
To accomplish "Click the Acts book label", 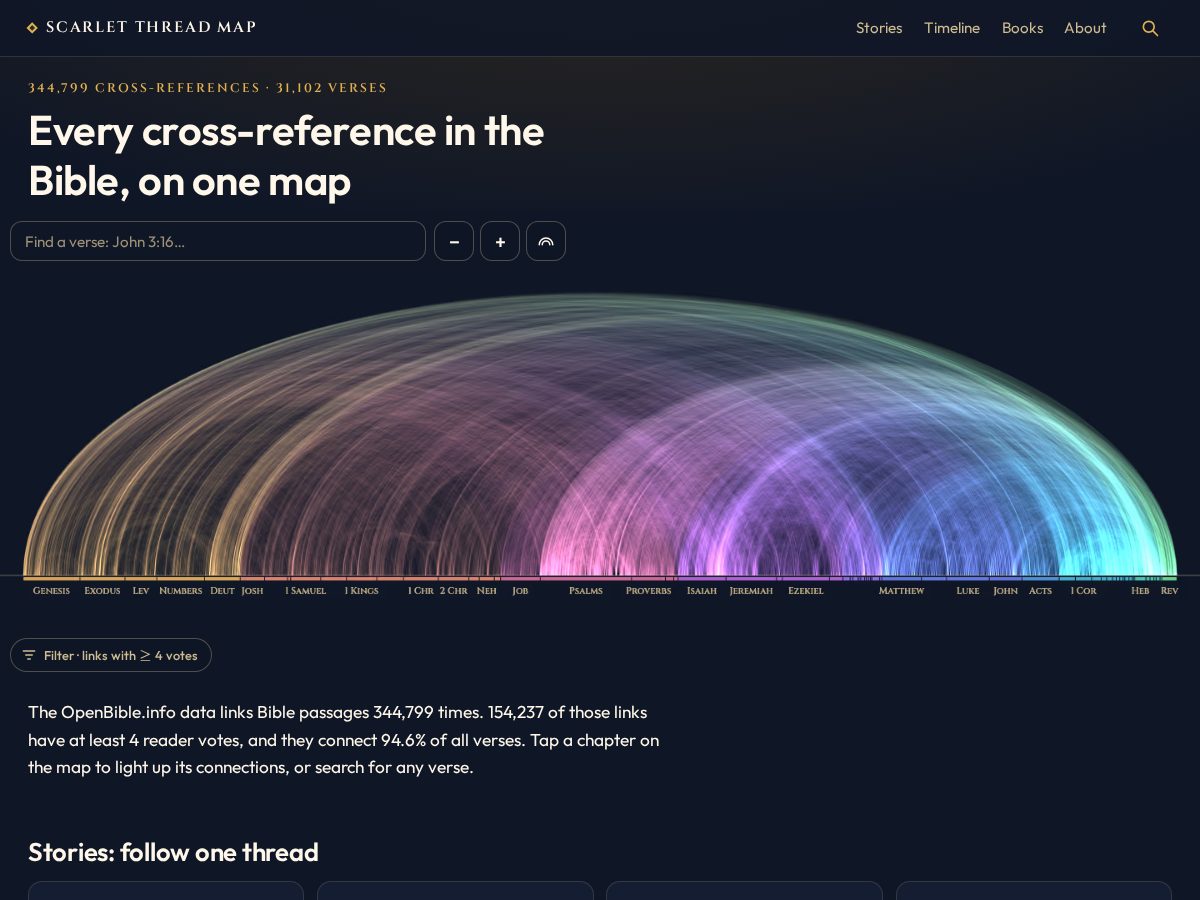I will (1040, 591).
